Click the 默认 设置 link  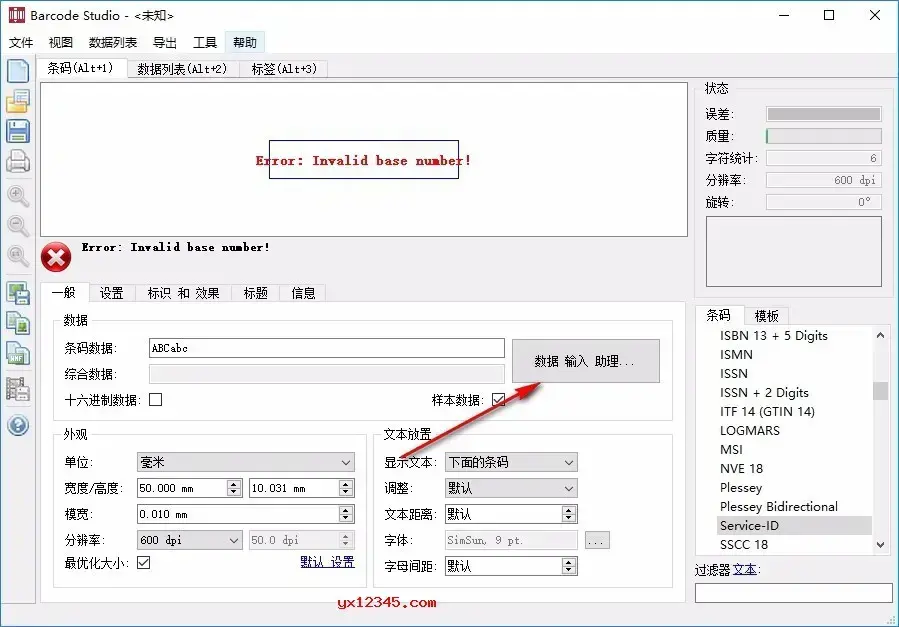tap(327, 562)
